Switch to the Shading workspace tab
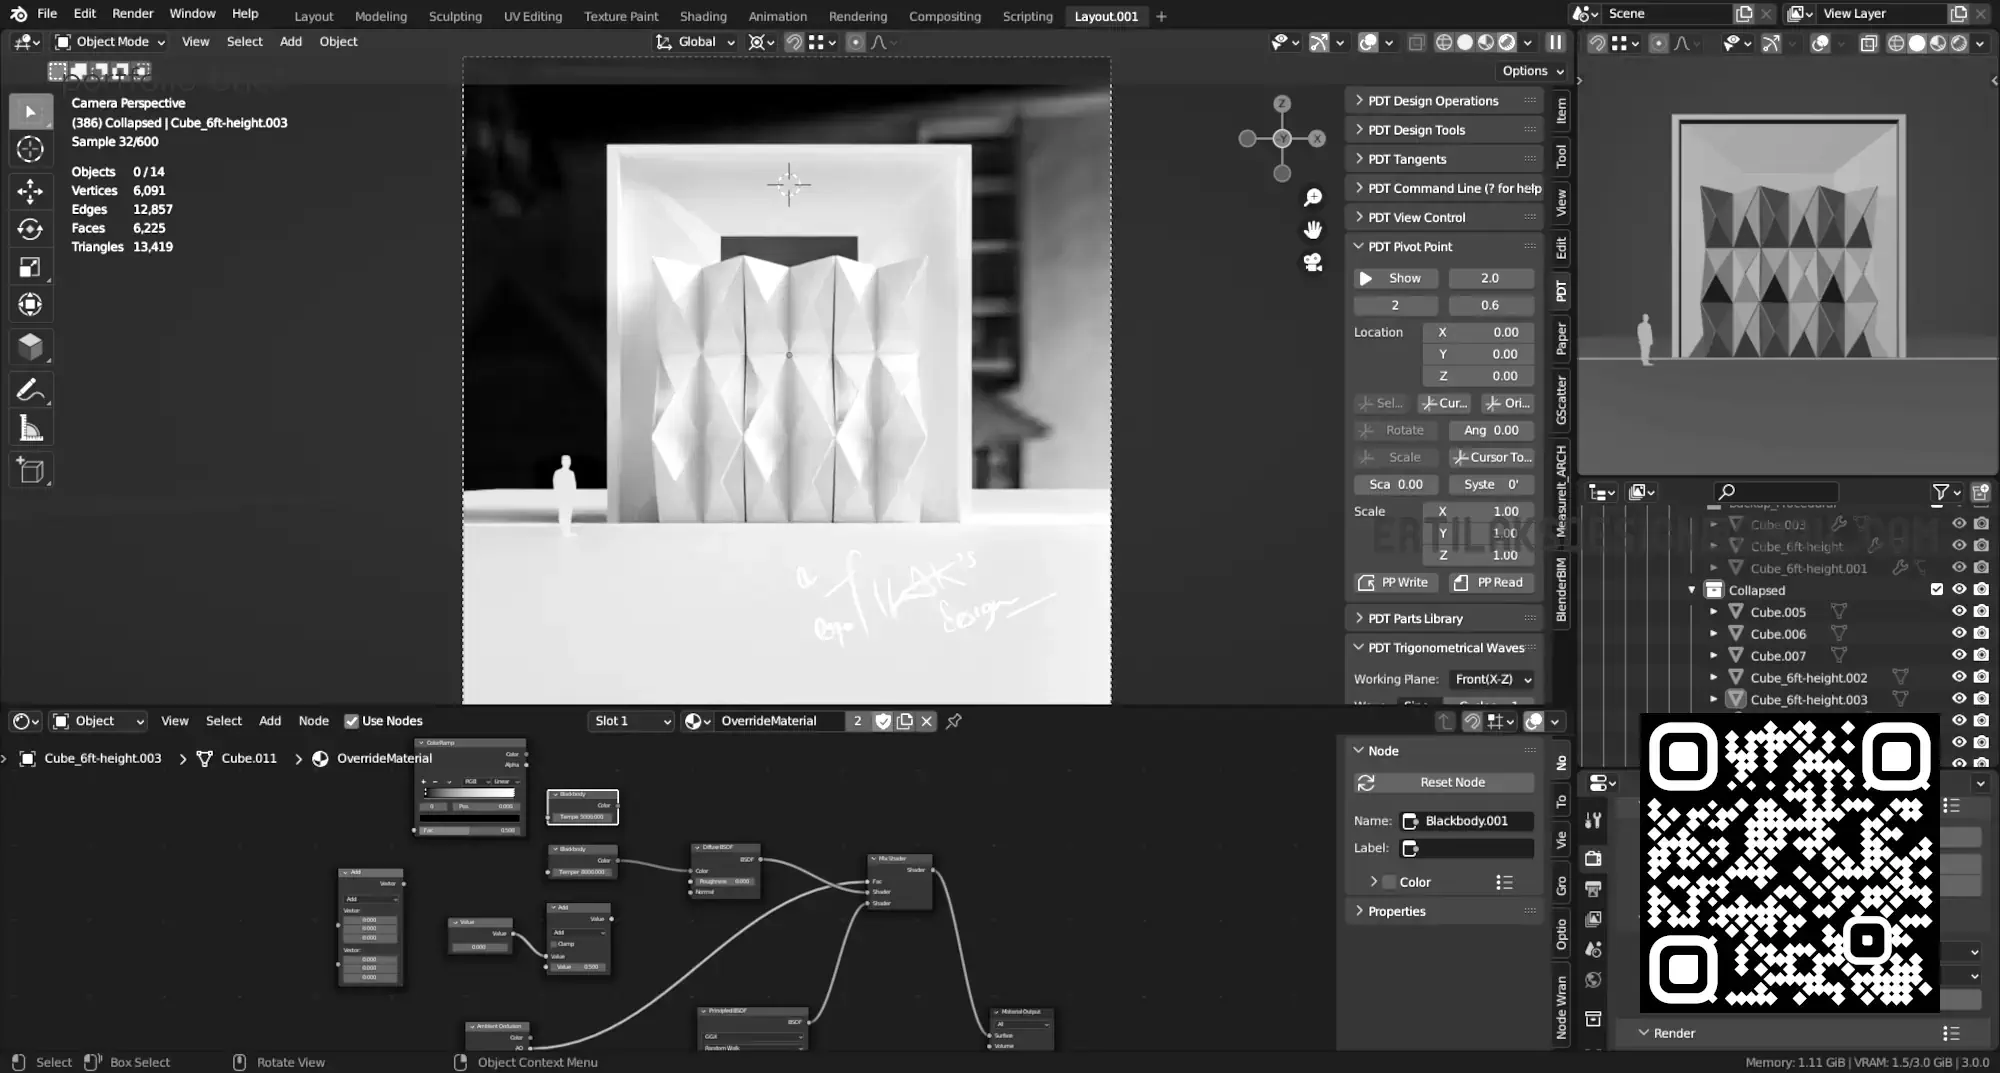The image size is (2000, 1073). coord(703,16)
